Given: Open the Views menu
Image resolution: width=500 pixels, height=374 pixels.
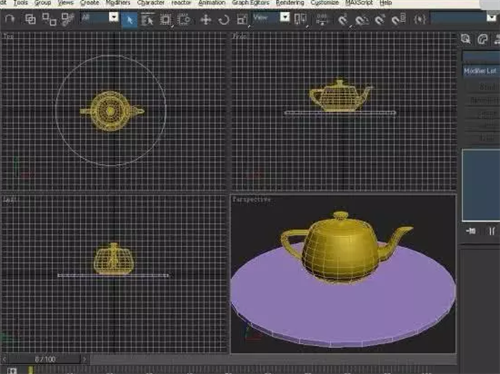Looking at the screenshot, I should 65,3.
